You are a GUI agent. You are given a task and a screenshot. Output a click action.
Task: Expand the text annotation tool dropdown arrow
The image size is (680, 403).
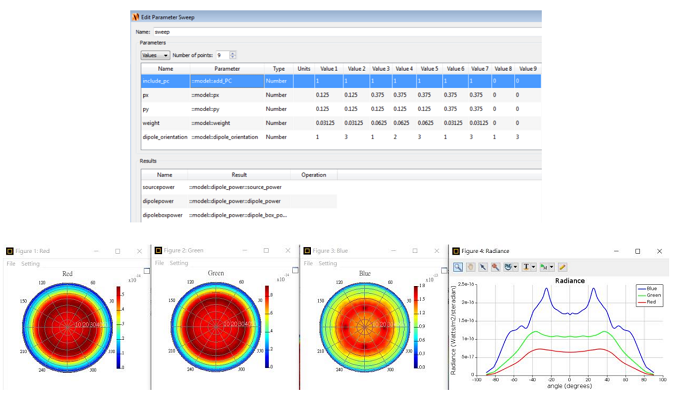pyautogui.click(x=534, y=267)
